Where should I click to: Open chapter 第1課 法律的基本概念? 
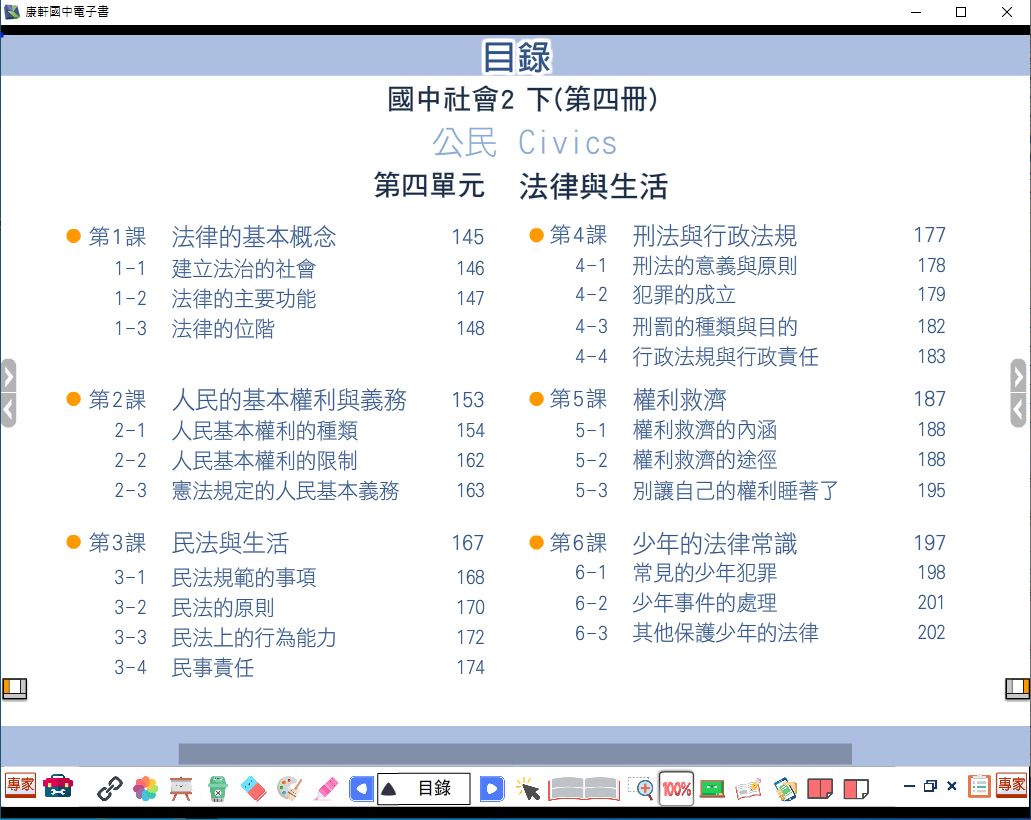coord(253,237)
